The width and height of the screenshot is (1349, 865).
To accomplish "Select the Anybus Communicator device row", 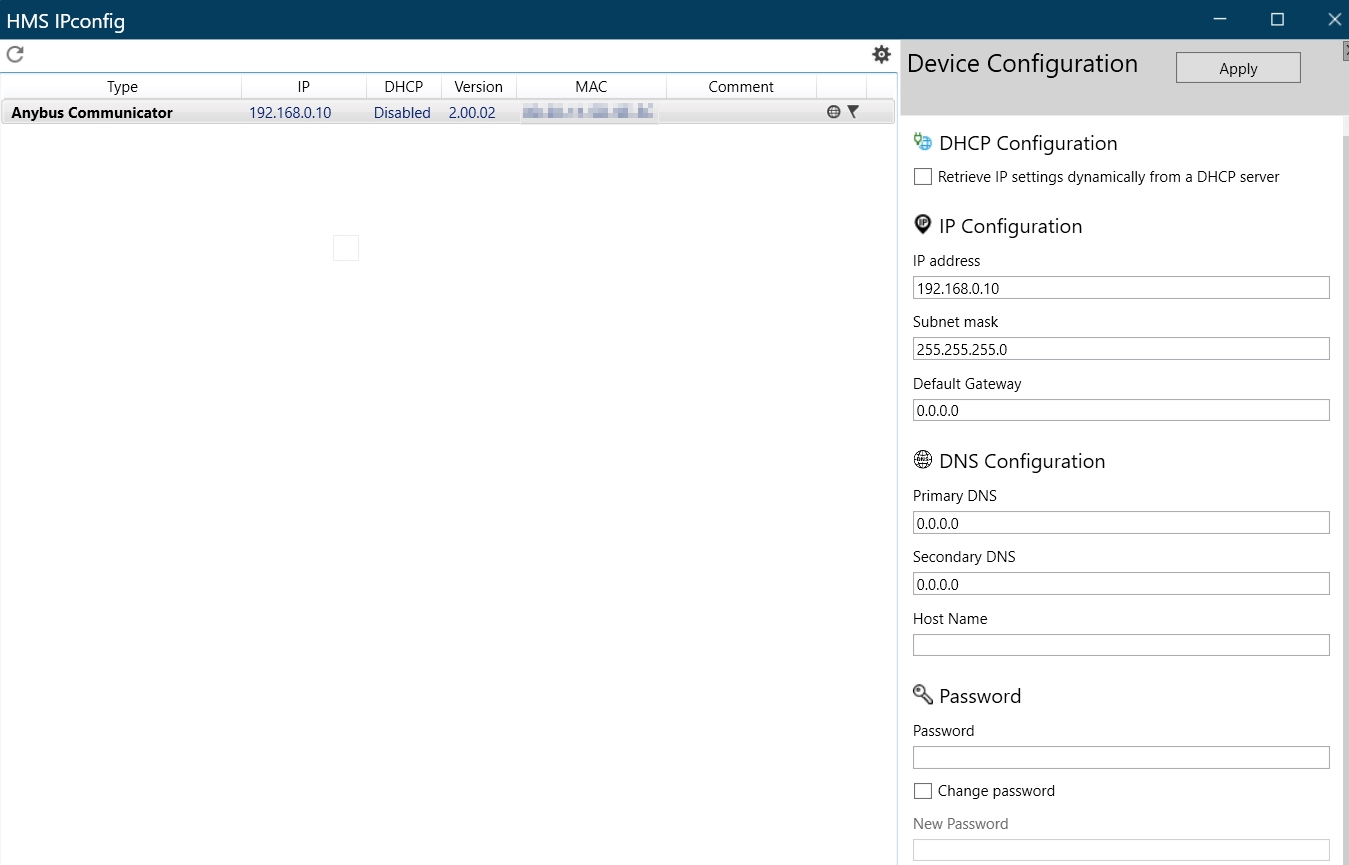I will [x=448, y=112].
